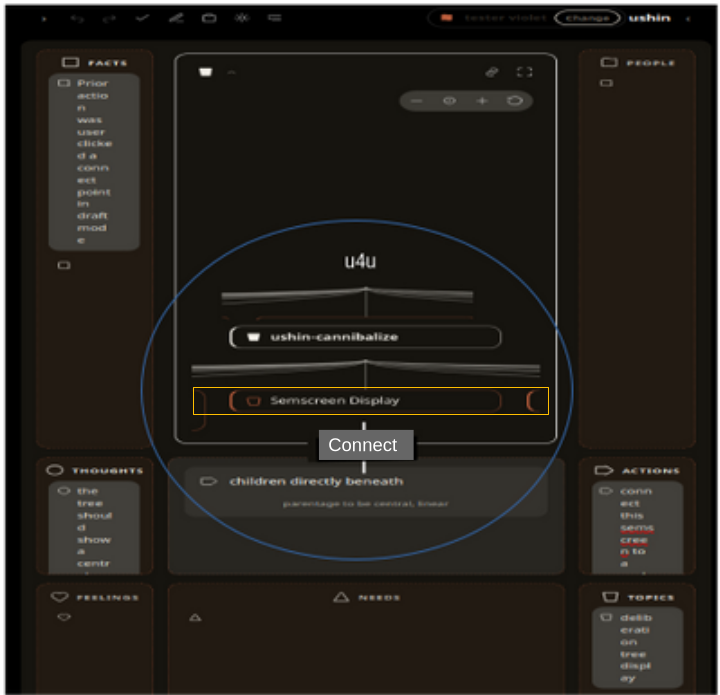Viewport: 720px width, 695px height.
Task: Click the empty new feeling placeholder icon
Action: point(64,617)
